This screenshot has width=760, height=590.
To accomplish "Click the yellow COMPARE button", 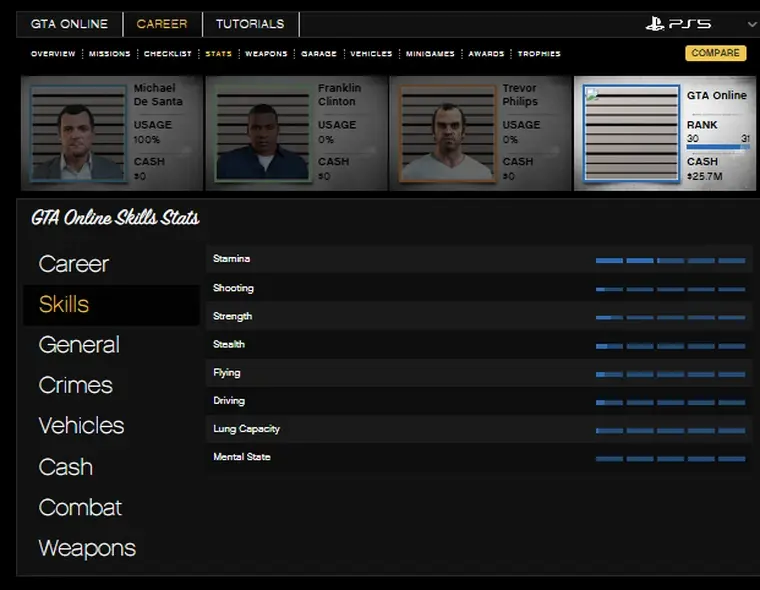I will [x=715, y=53].
